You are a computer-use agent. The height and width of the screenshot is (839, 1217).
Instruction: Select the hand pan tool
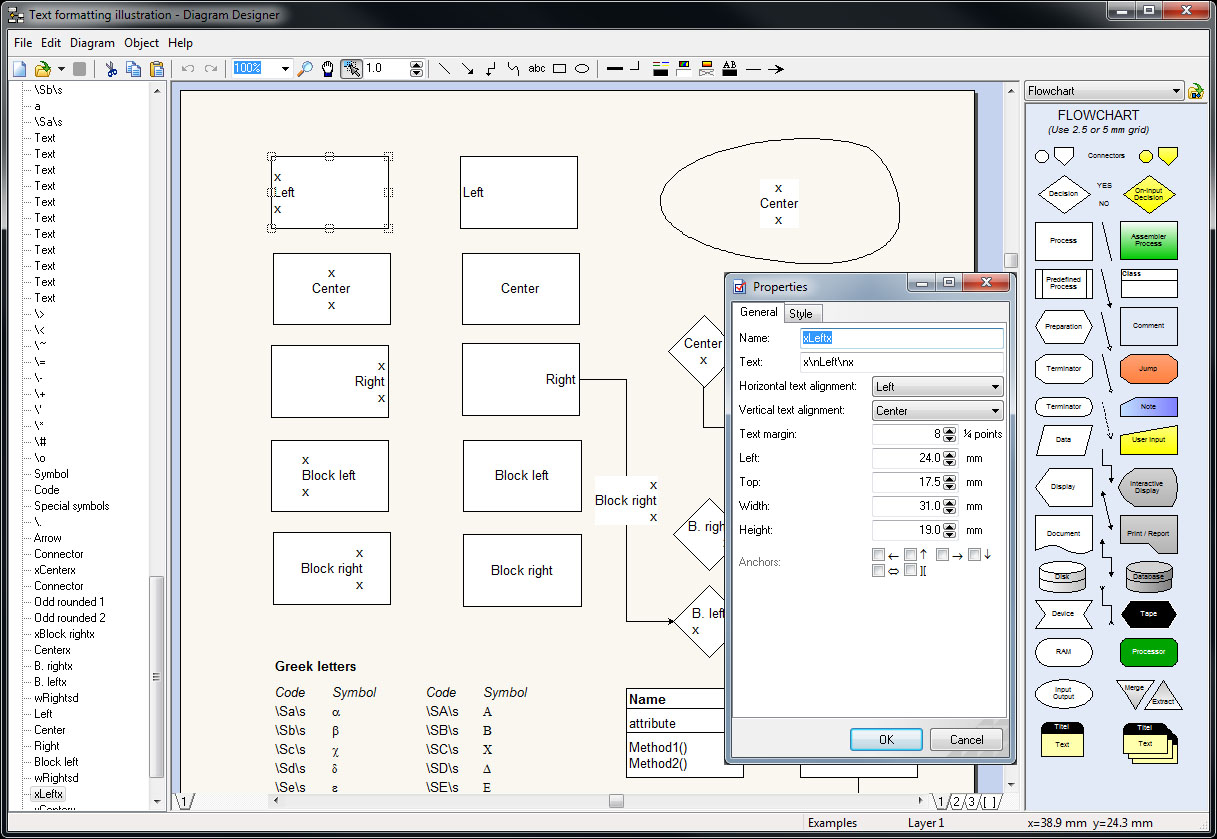327,69
